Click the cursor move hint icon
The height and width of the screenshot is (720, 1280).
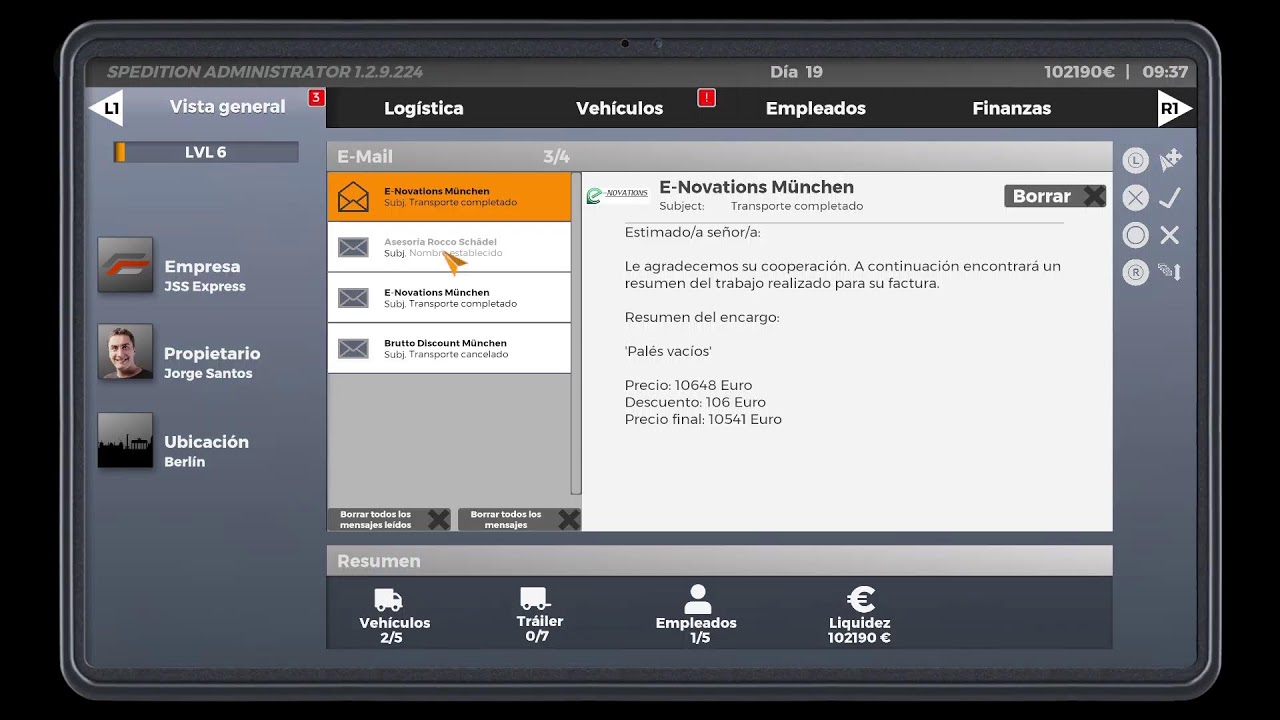[1171, 160]
